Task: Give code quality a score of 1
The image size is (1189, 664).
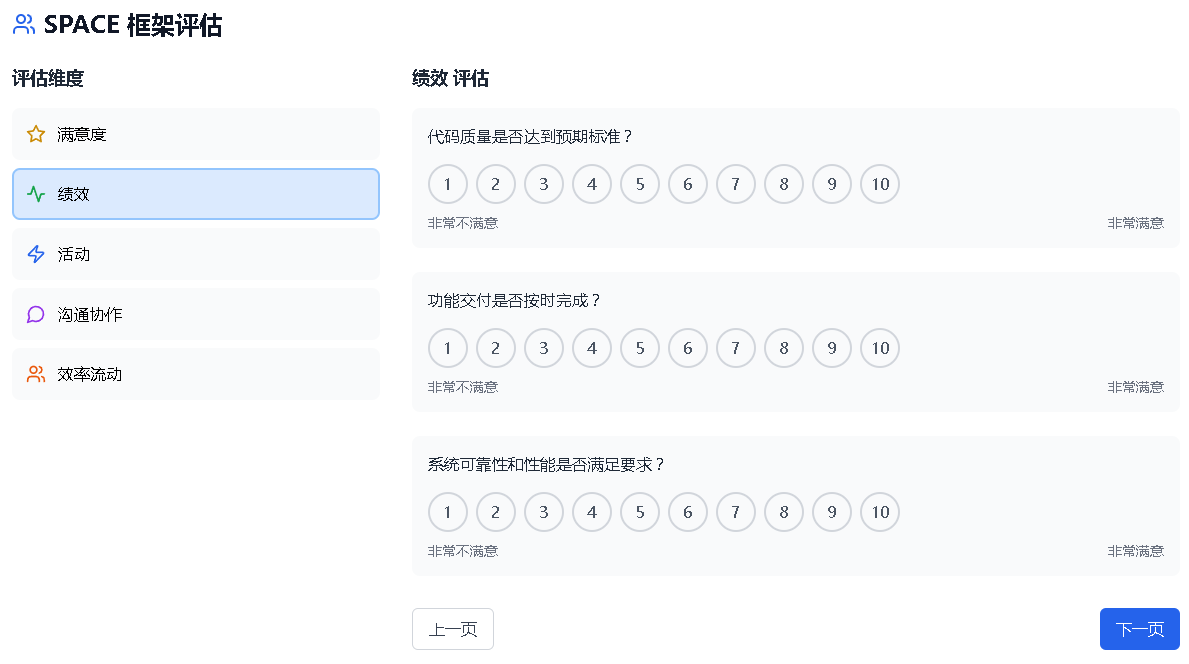Action: point(448,184)
